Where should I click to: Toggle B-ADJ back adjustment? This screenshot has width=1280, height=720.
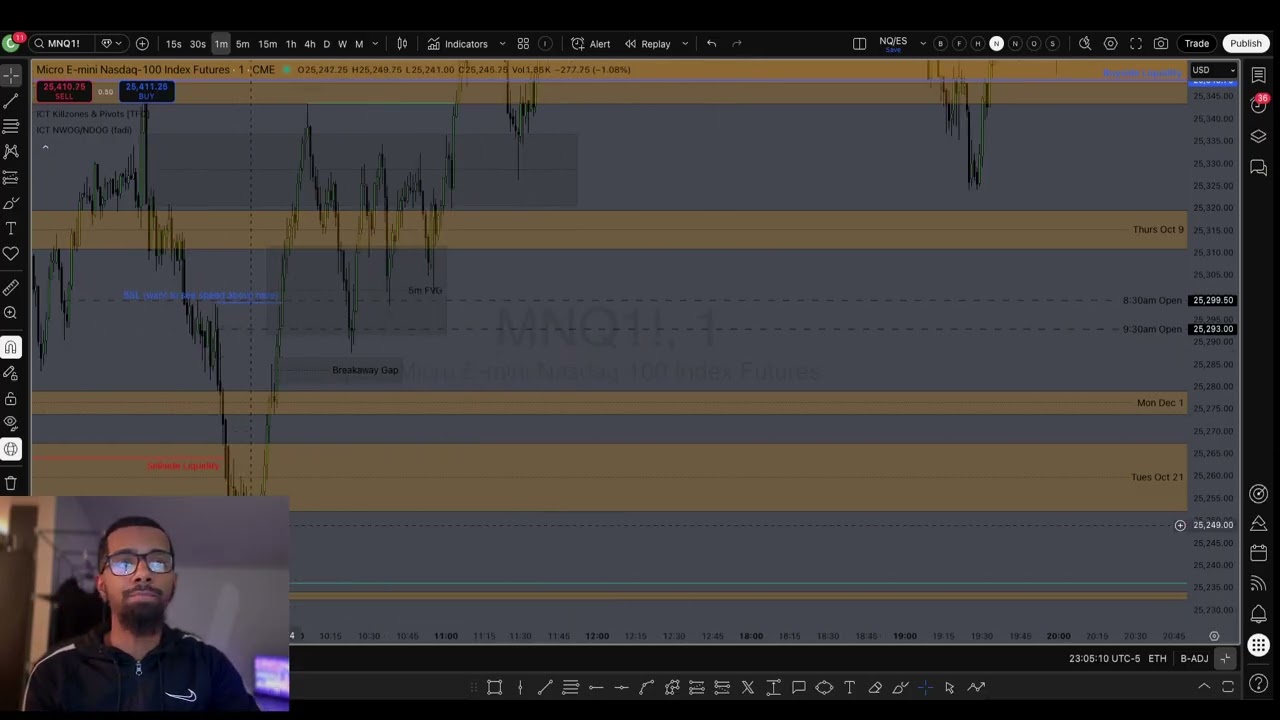(x=1194, y=659)
